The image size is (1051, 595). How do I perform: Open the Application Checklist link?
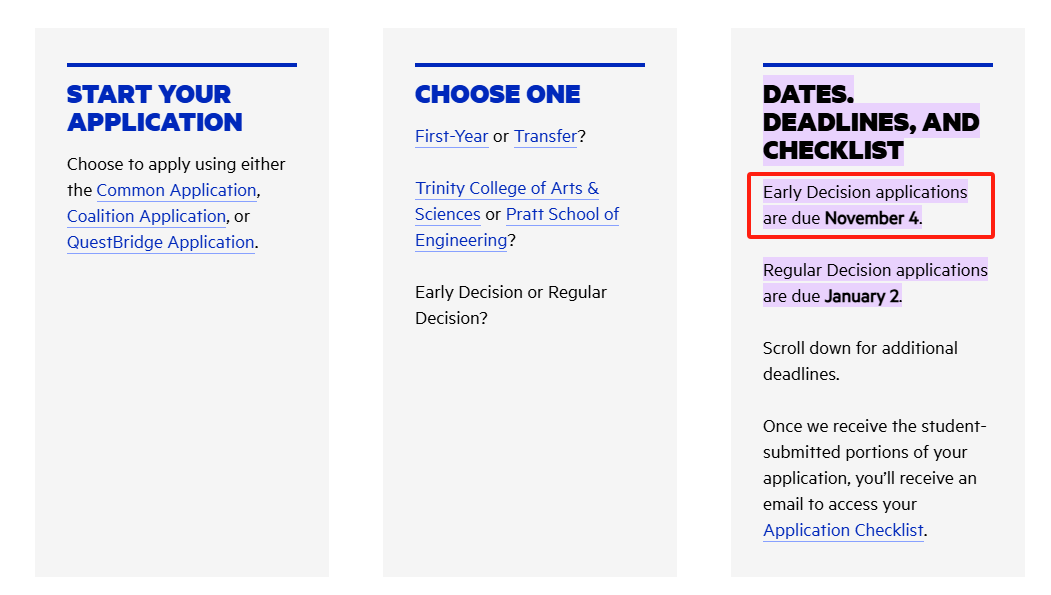click(843, 531)
